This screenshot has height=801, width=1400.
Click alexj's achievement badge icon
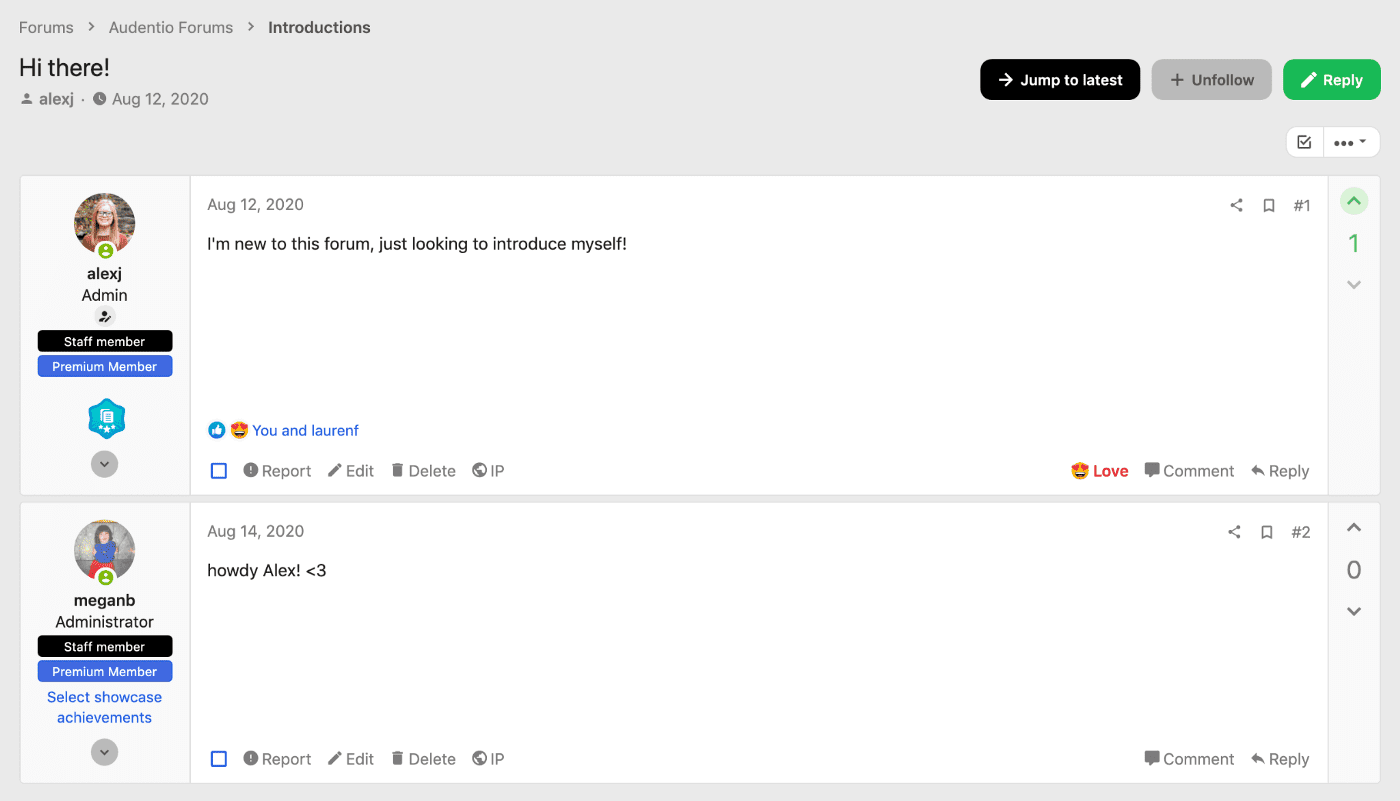click(x=106, y=419)
